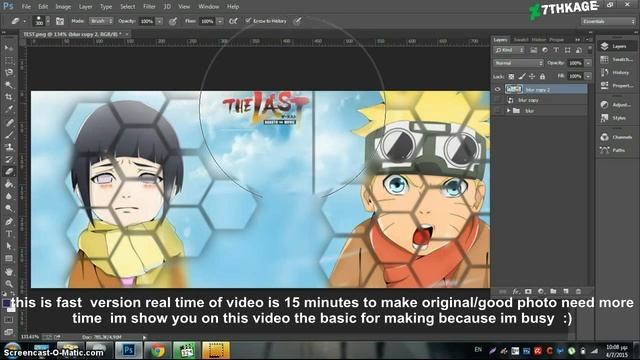
Task: Open Channels in collapsed panel dock
Action: (616, 137)
